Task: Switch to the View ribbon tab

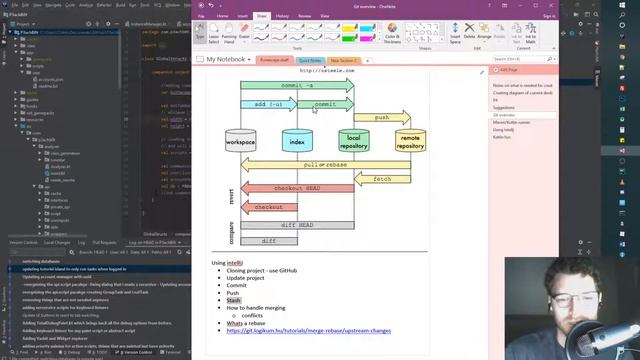Action: coord(324,16)
